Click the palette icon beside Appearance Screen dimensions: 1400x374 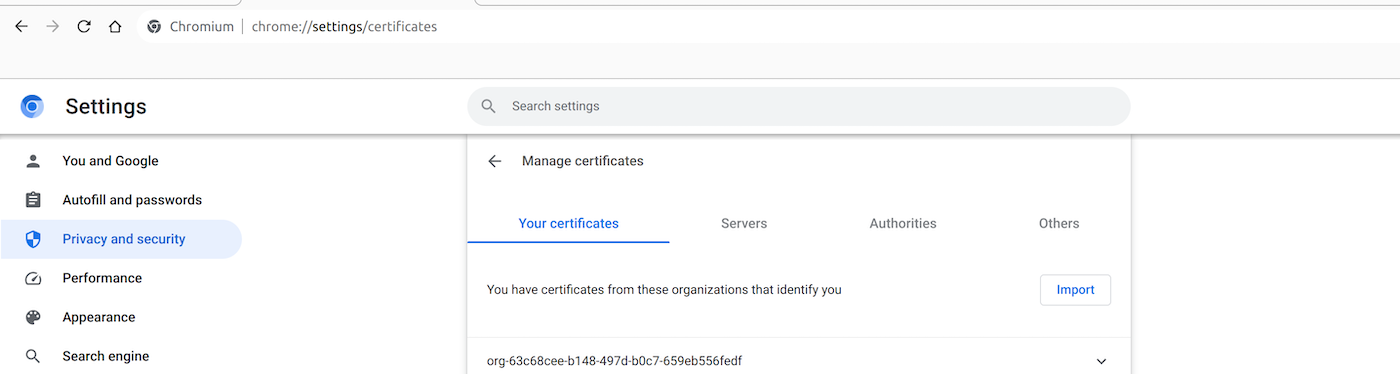pyautogui.click(x=33, y=317)
